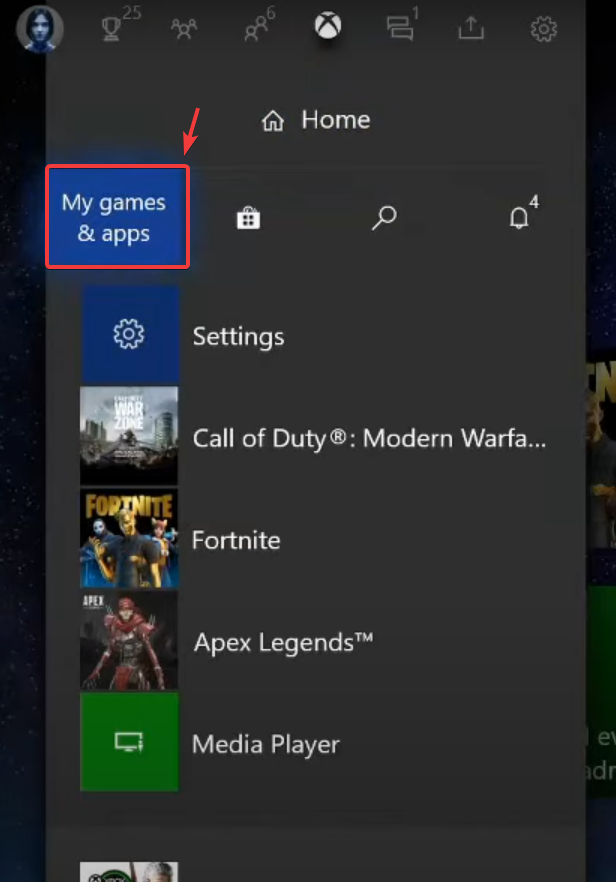Click the Apex Legends cover thumbnail
Screen dimensions: 616x882
[x=129, y=640]
